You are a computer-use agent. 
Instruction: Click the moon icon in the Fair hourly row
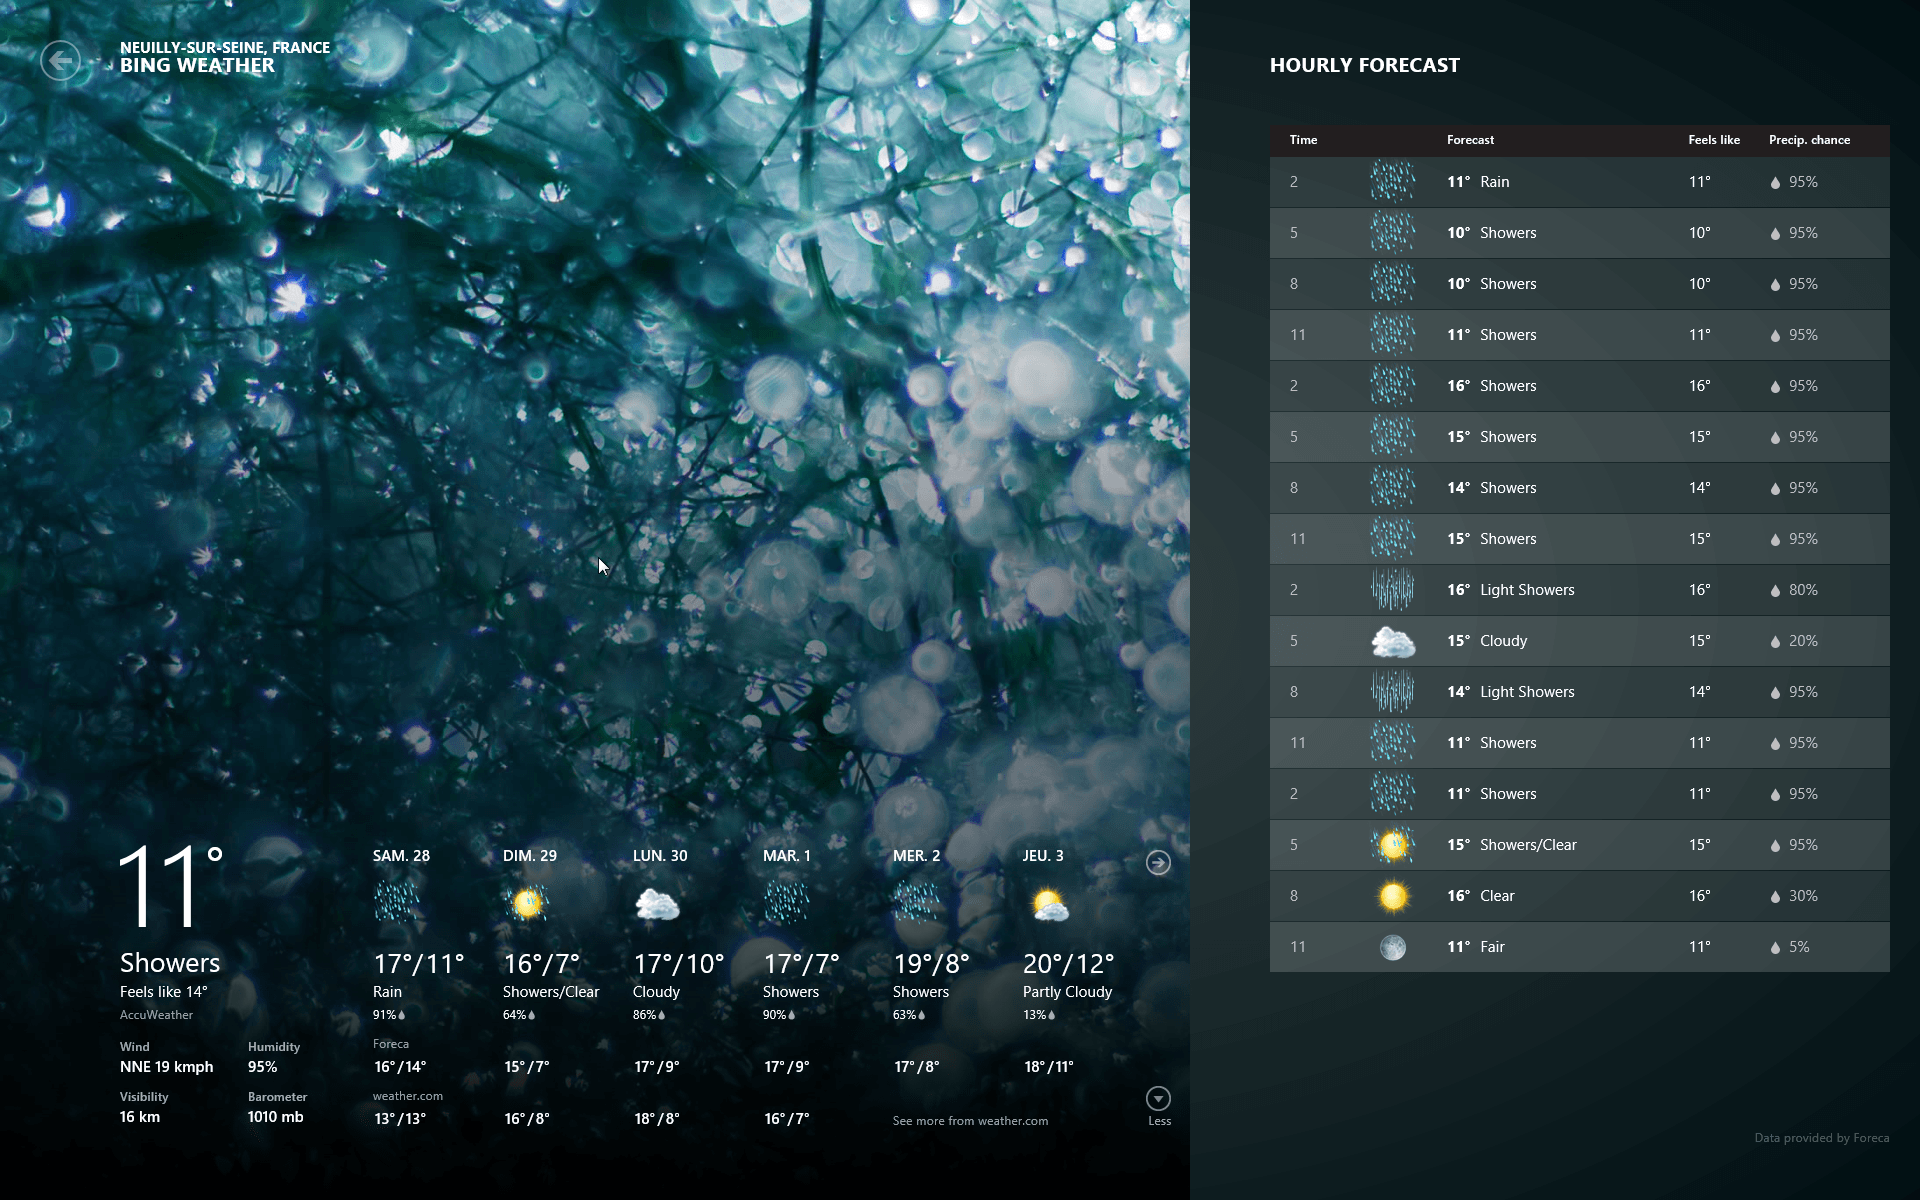(1392, 947)
